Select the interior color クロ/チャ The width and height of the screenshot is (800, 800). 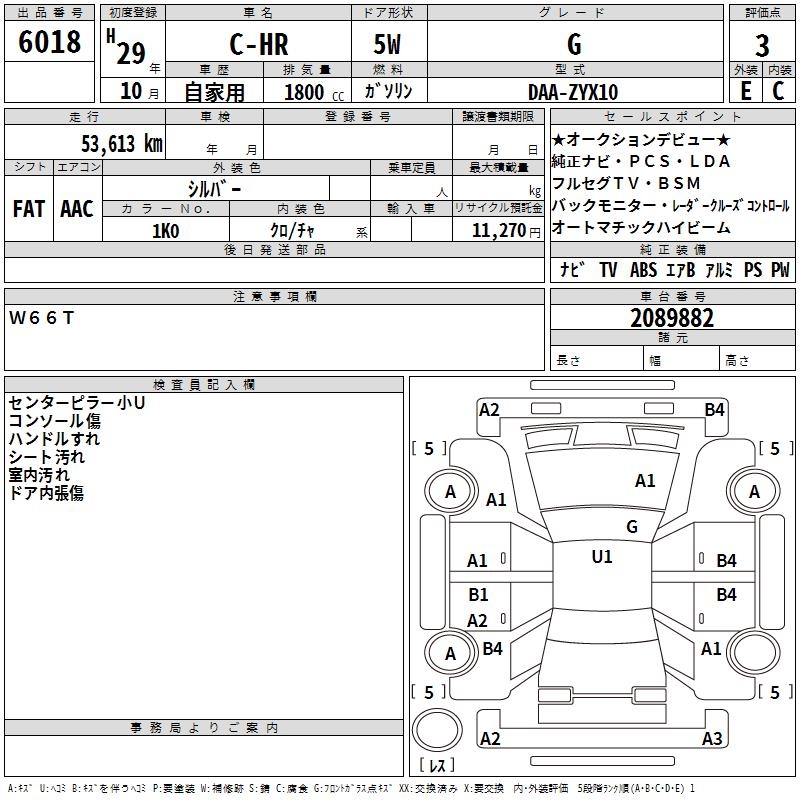point(292,231)
